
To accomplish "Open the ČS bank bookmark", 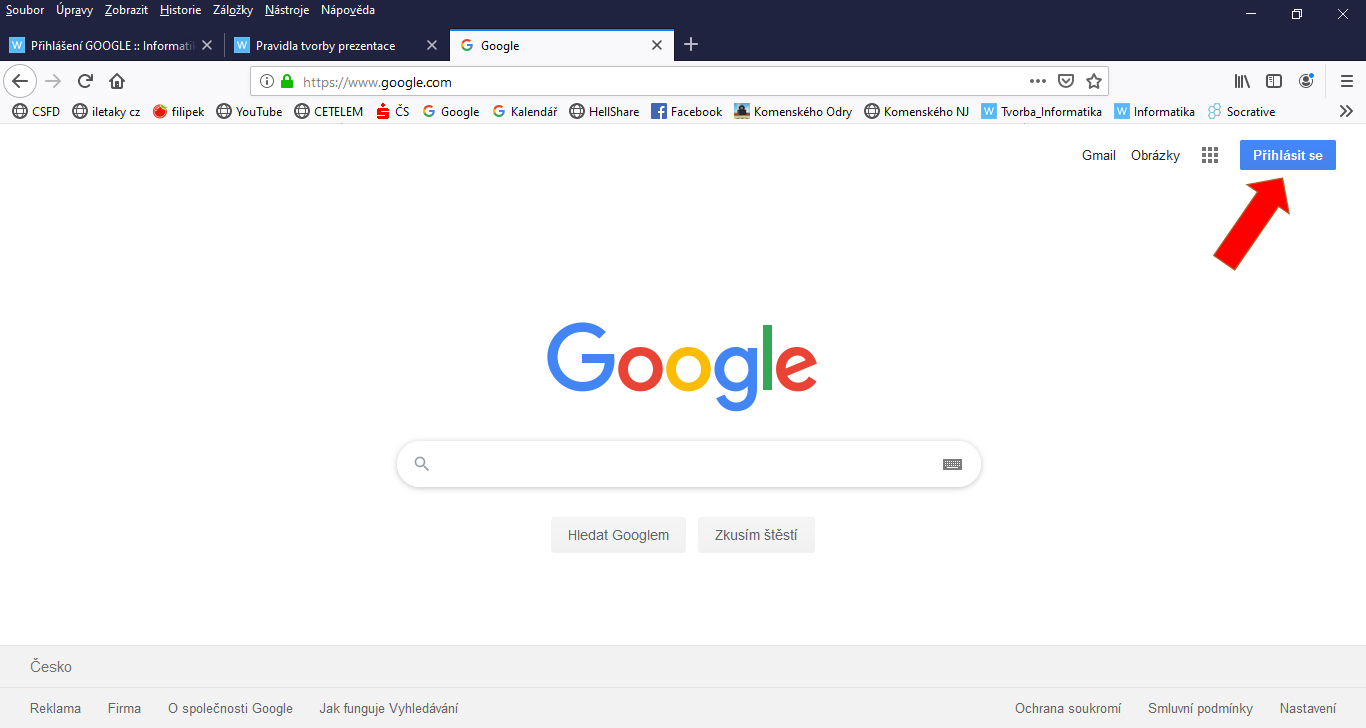I will pyautogui.click(x=393, y=112).
